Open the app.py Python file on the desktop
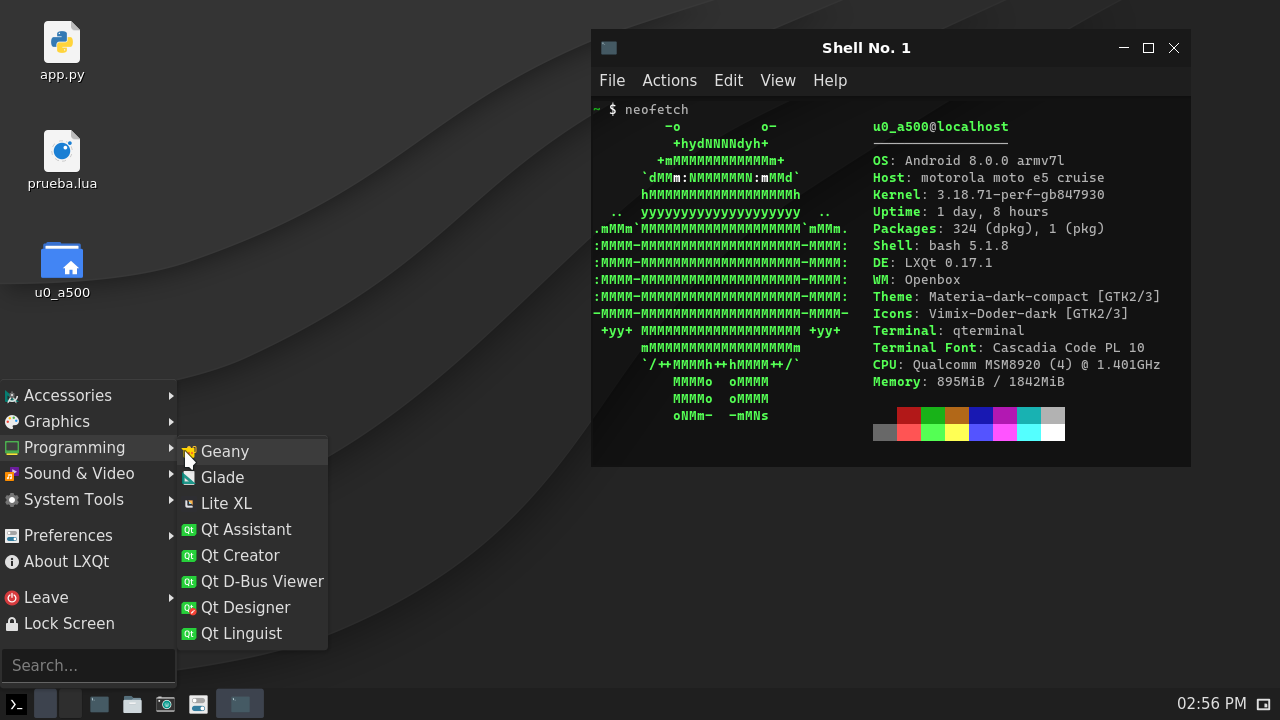 [62, 44]
